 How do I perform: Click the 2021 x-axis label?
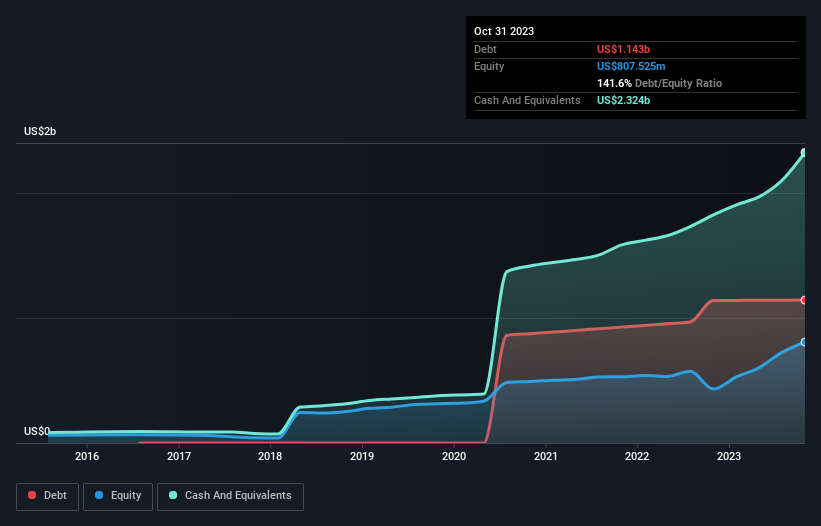point(546,456)
